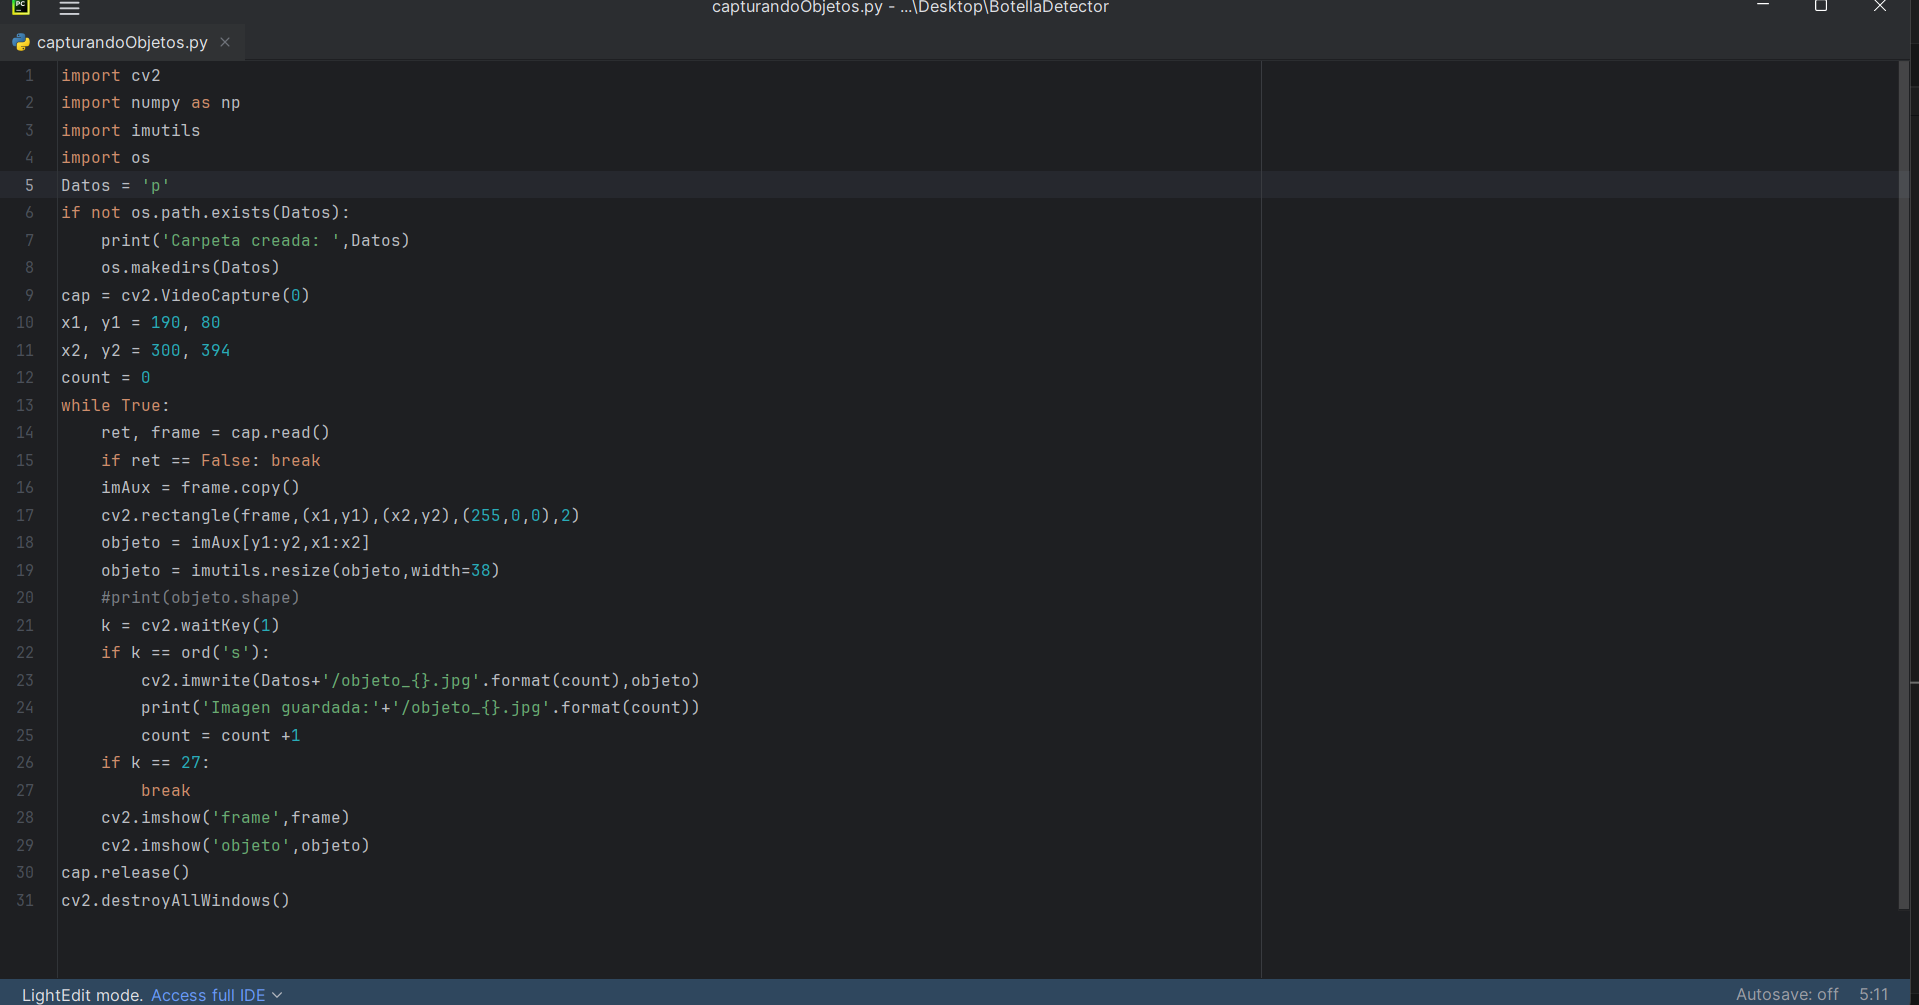The height and width of the screenshot is (1005, 1919).
Task: Click 'if ret == False: break' line
Action: 211,460
